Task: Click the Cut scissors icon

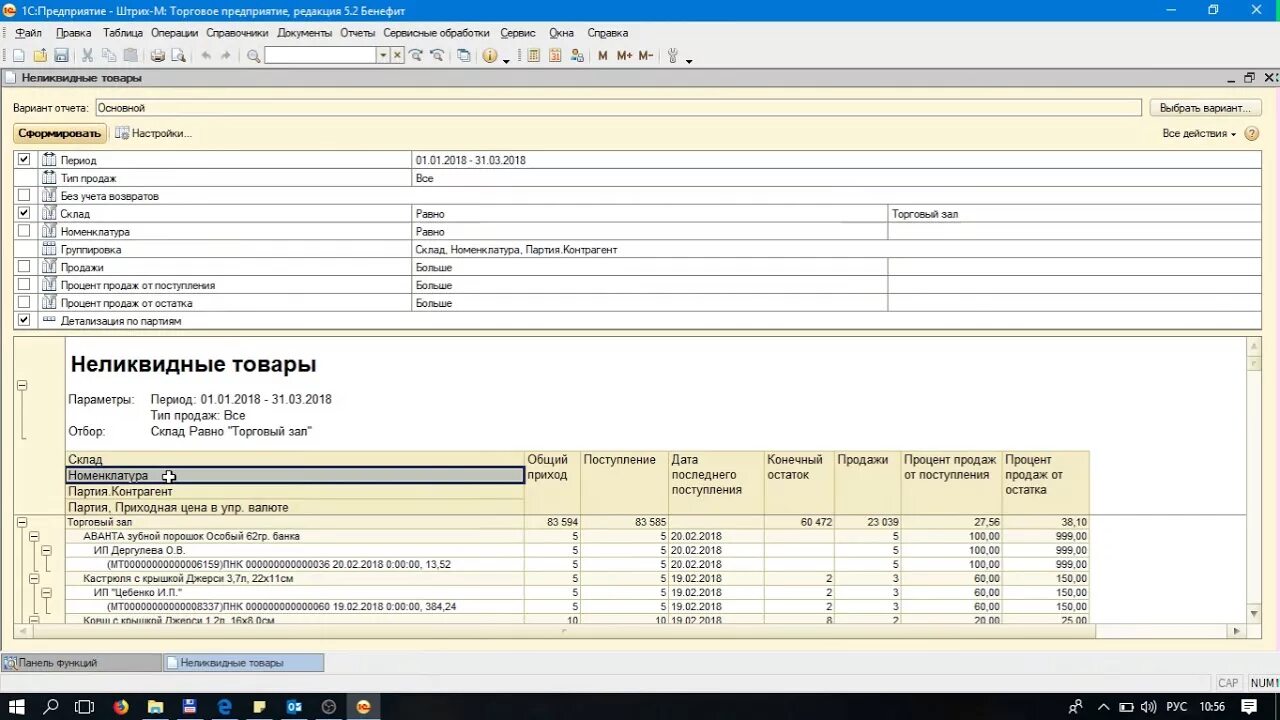Action: [88, 56]
